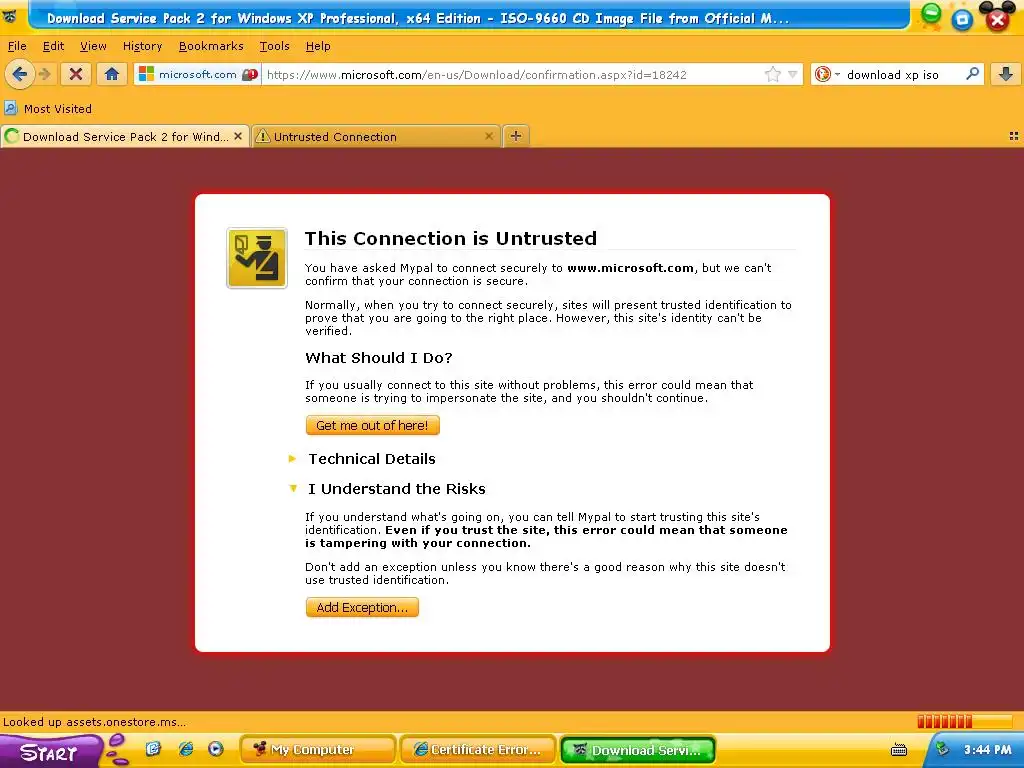Screen dimensions: 1024x768
Task: Click the Add Exception... button
Action: tap(362, 607)
